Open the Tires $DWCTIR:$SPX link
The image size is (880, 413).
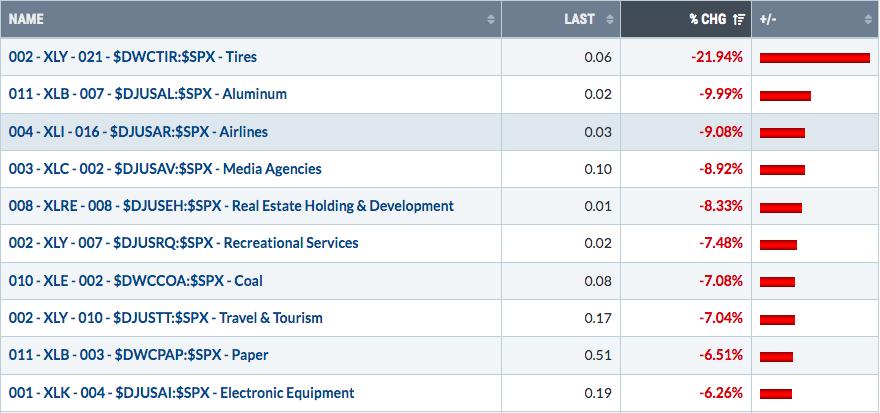pyautogui.click(x=132, y=57)
